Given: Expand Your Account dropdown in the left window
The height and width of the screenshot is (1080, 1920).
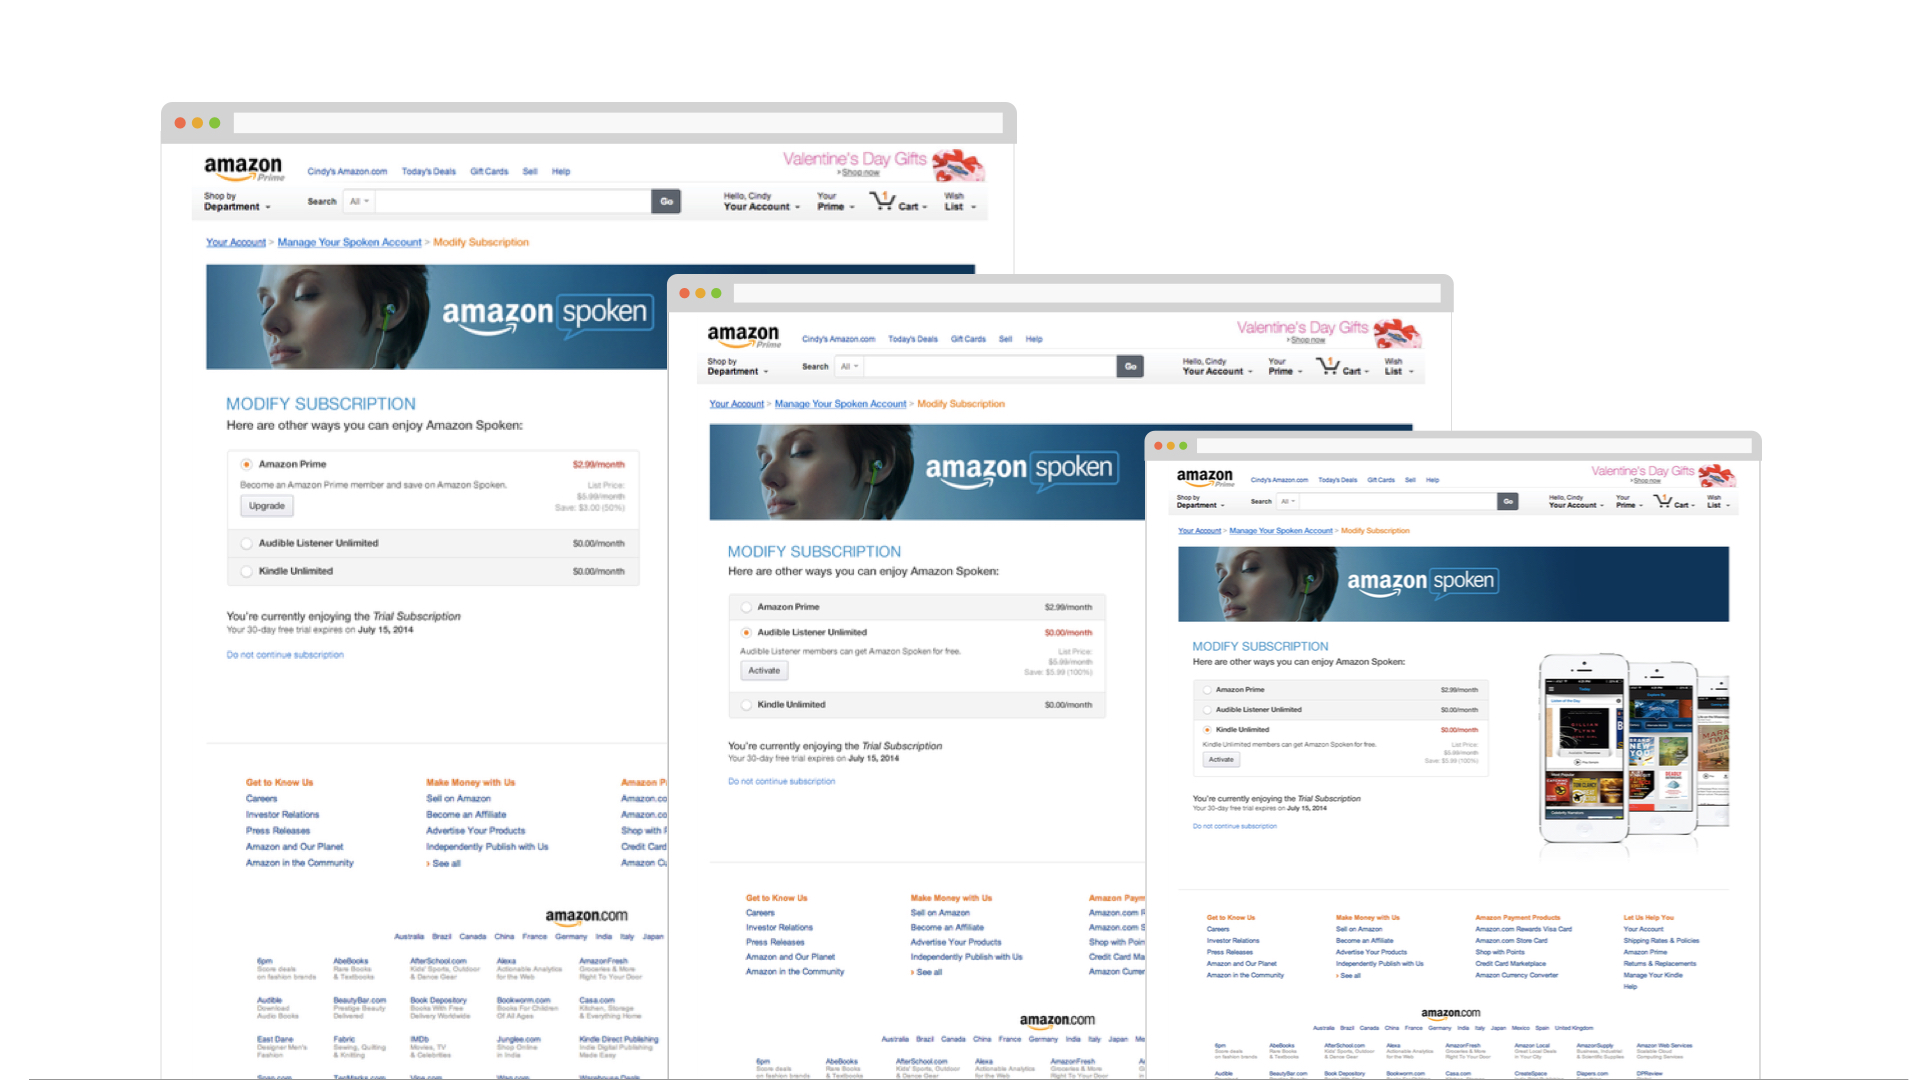Looking at the screenshot, I should [761, 201].
